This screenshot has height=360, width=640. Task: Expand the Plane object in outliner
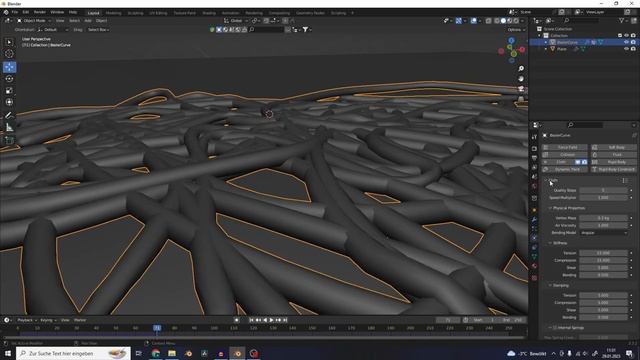tap(546, 49)
